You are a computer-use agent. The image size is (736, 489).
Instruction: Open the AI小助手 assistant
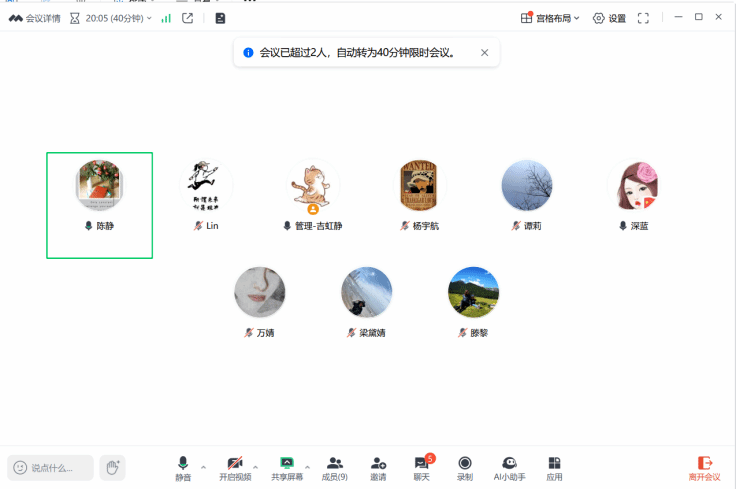(509, 467)
